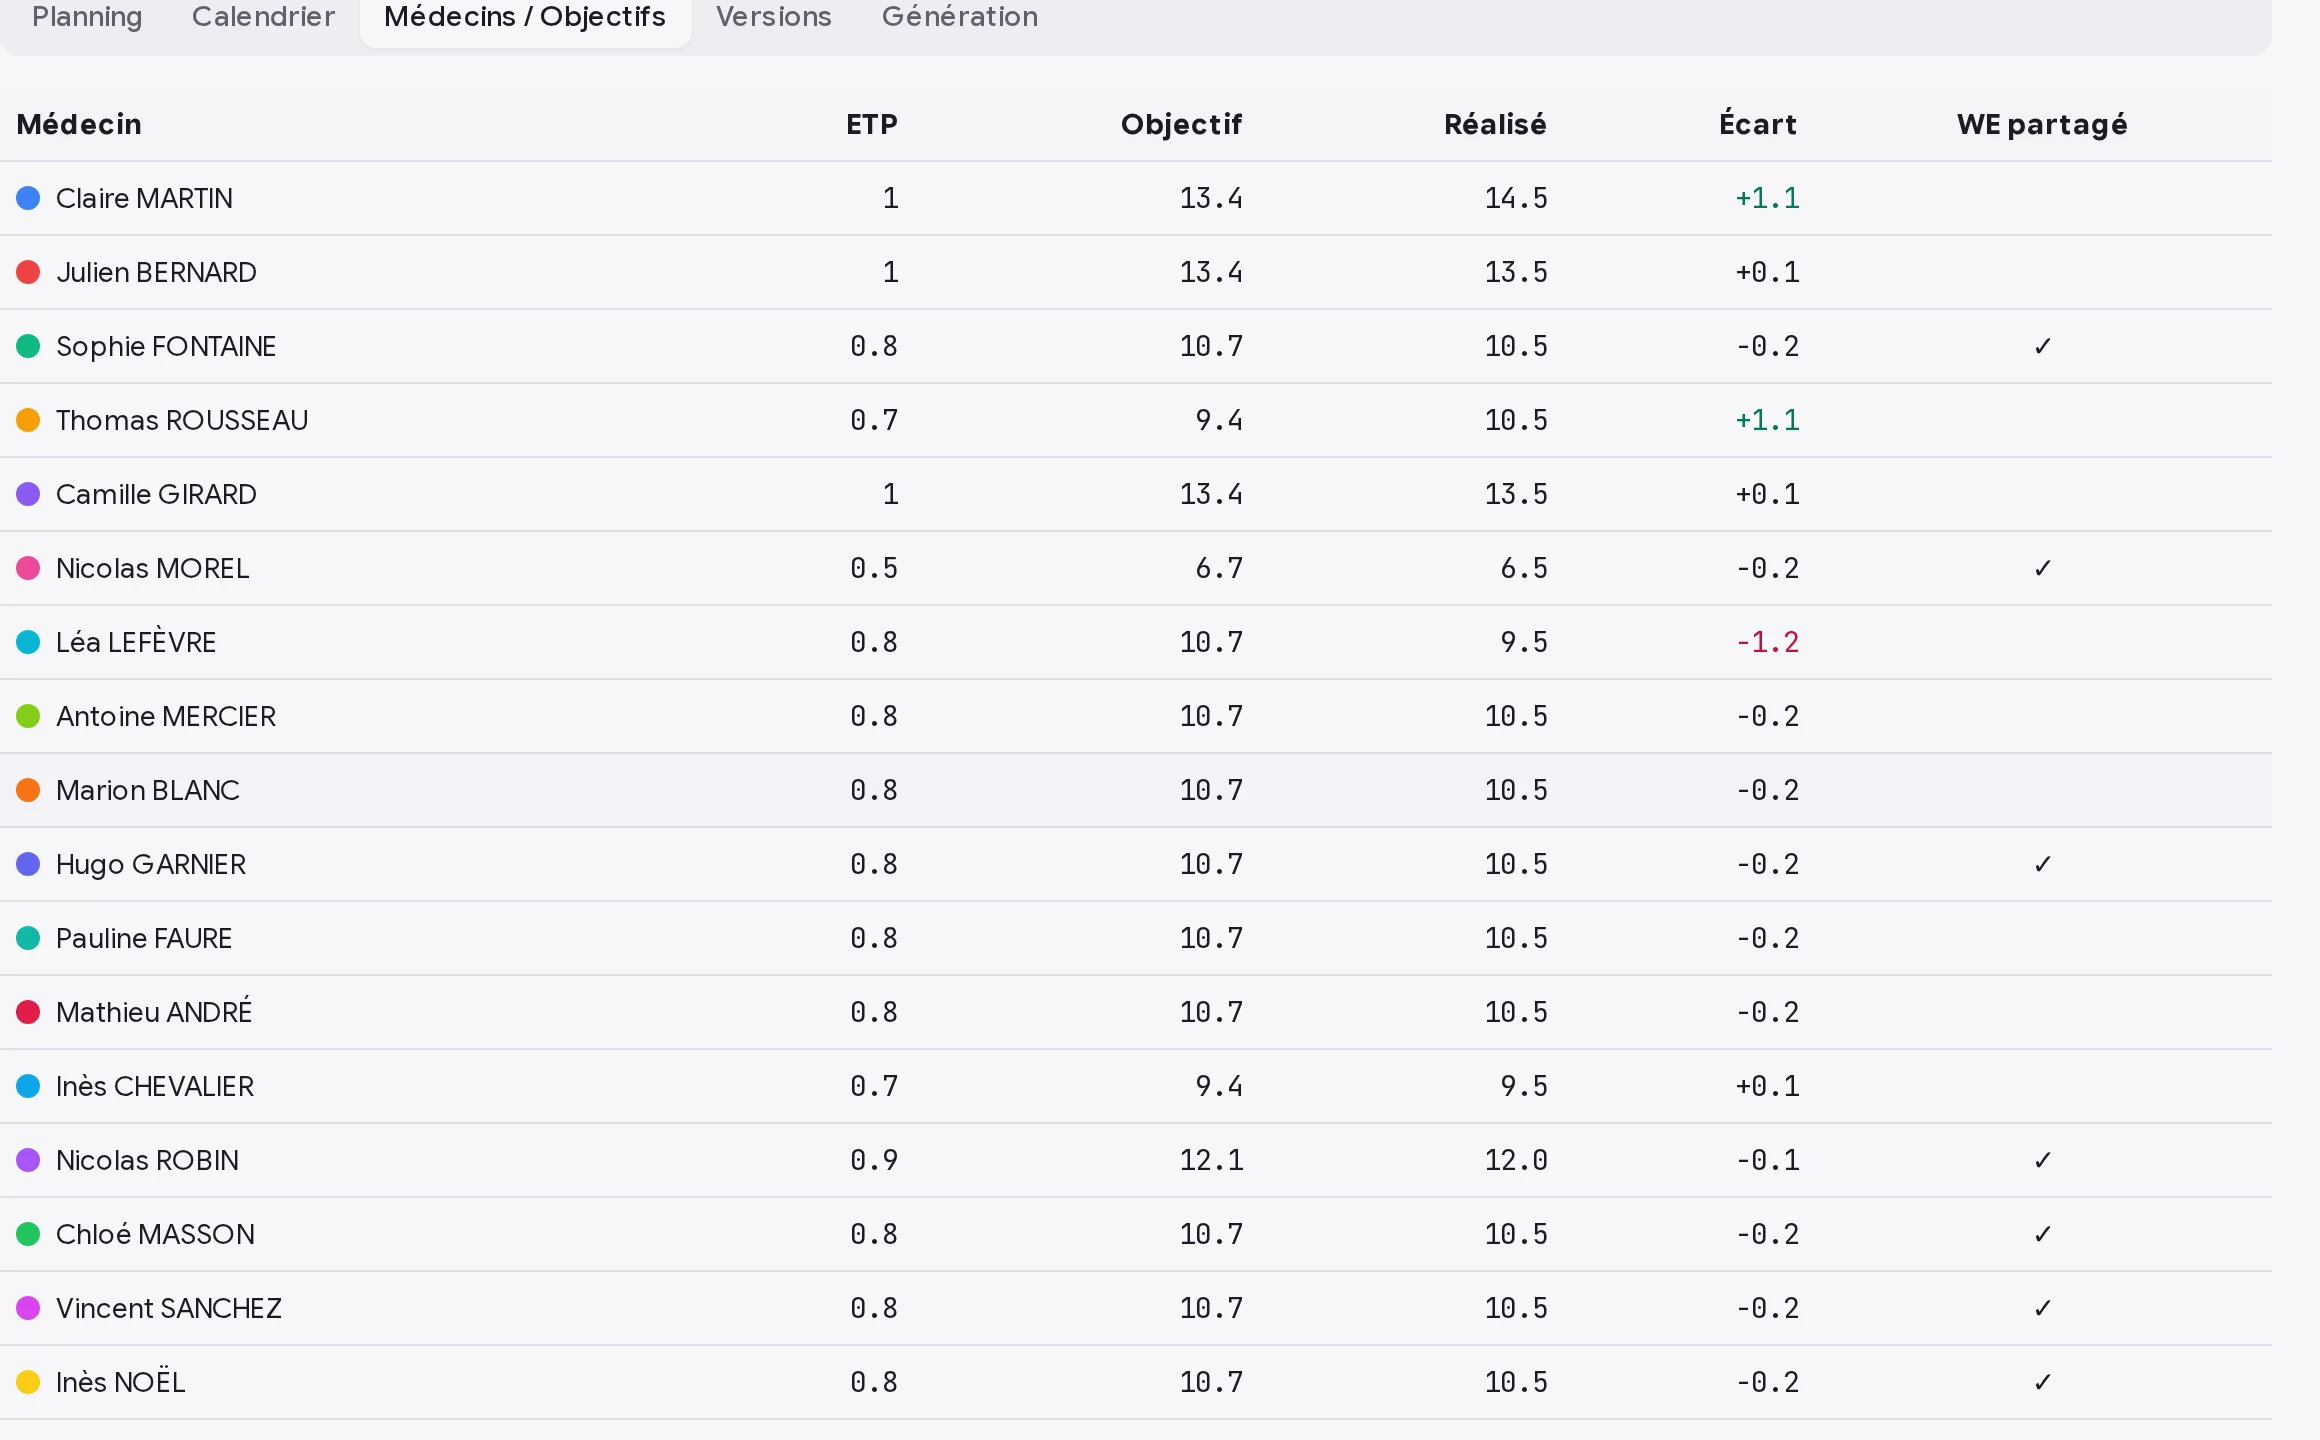This screenshot has height=1440, width=2320.
Task: Click the Médecin column header
Action: tap(79, 124)
